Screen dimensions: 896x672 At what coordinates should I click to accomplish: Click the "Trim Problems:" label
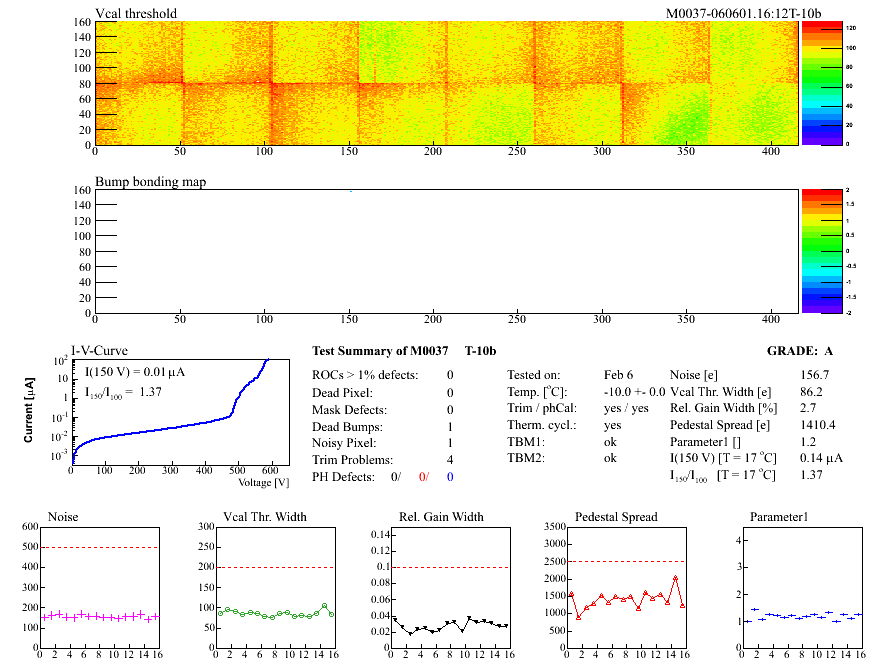coord(351,460)
